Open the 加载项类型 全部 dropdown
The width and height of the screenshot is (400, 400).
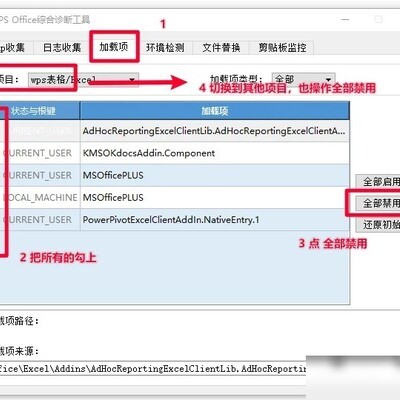[x=303, y=80]
